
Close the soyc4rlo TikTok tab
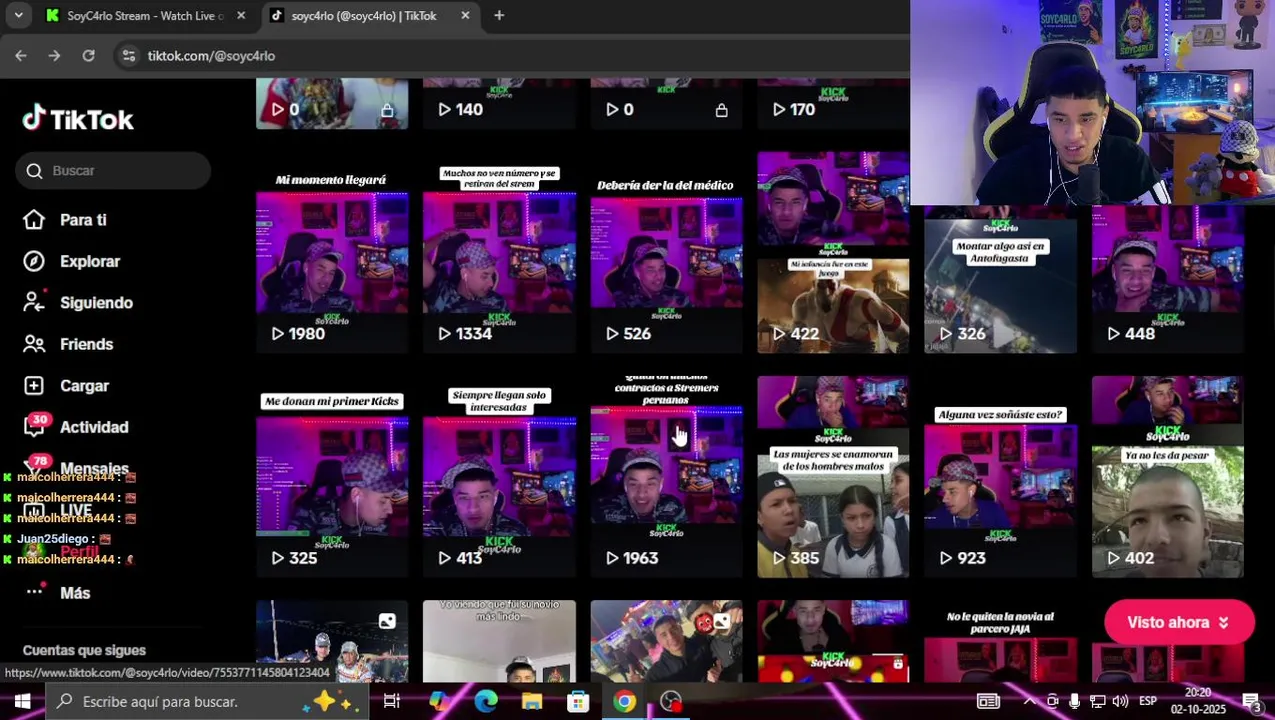[x=465, y=16]
